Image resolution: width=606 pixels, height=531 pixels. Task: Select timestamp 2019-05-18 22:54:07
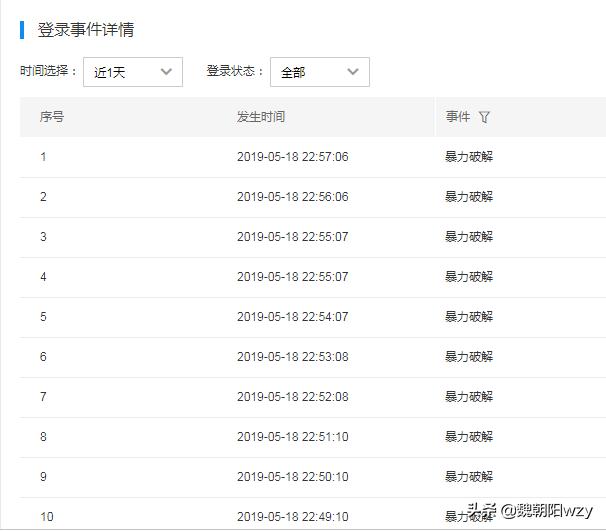coord(292,317)
